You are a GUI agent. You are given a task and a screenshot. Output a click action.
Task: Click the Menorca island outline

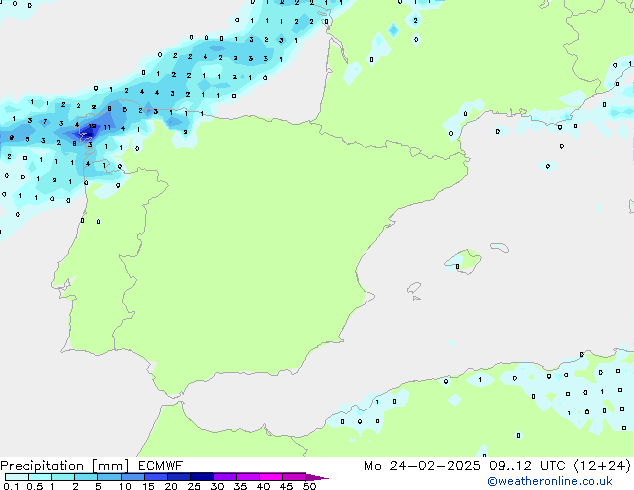(500, 247)
